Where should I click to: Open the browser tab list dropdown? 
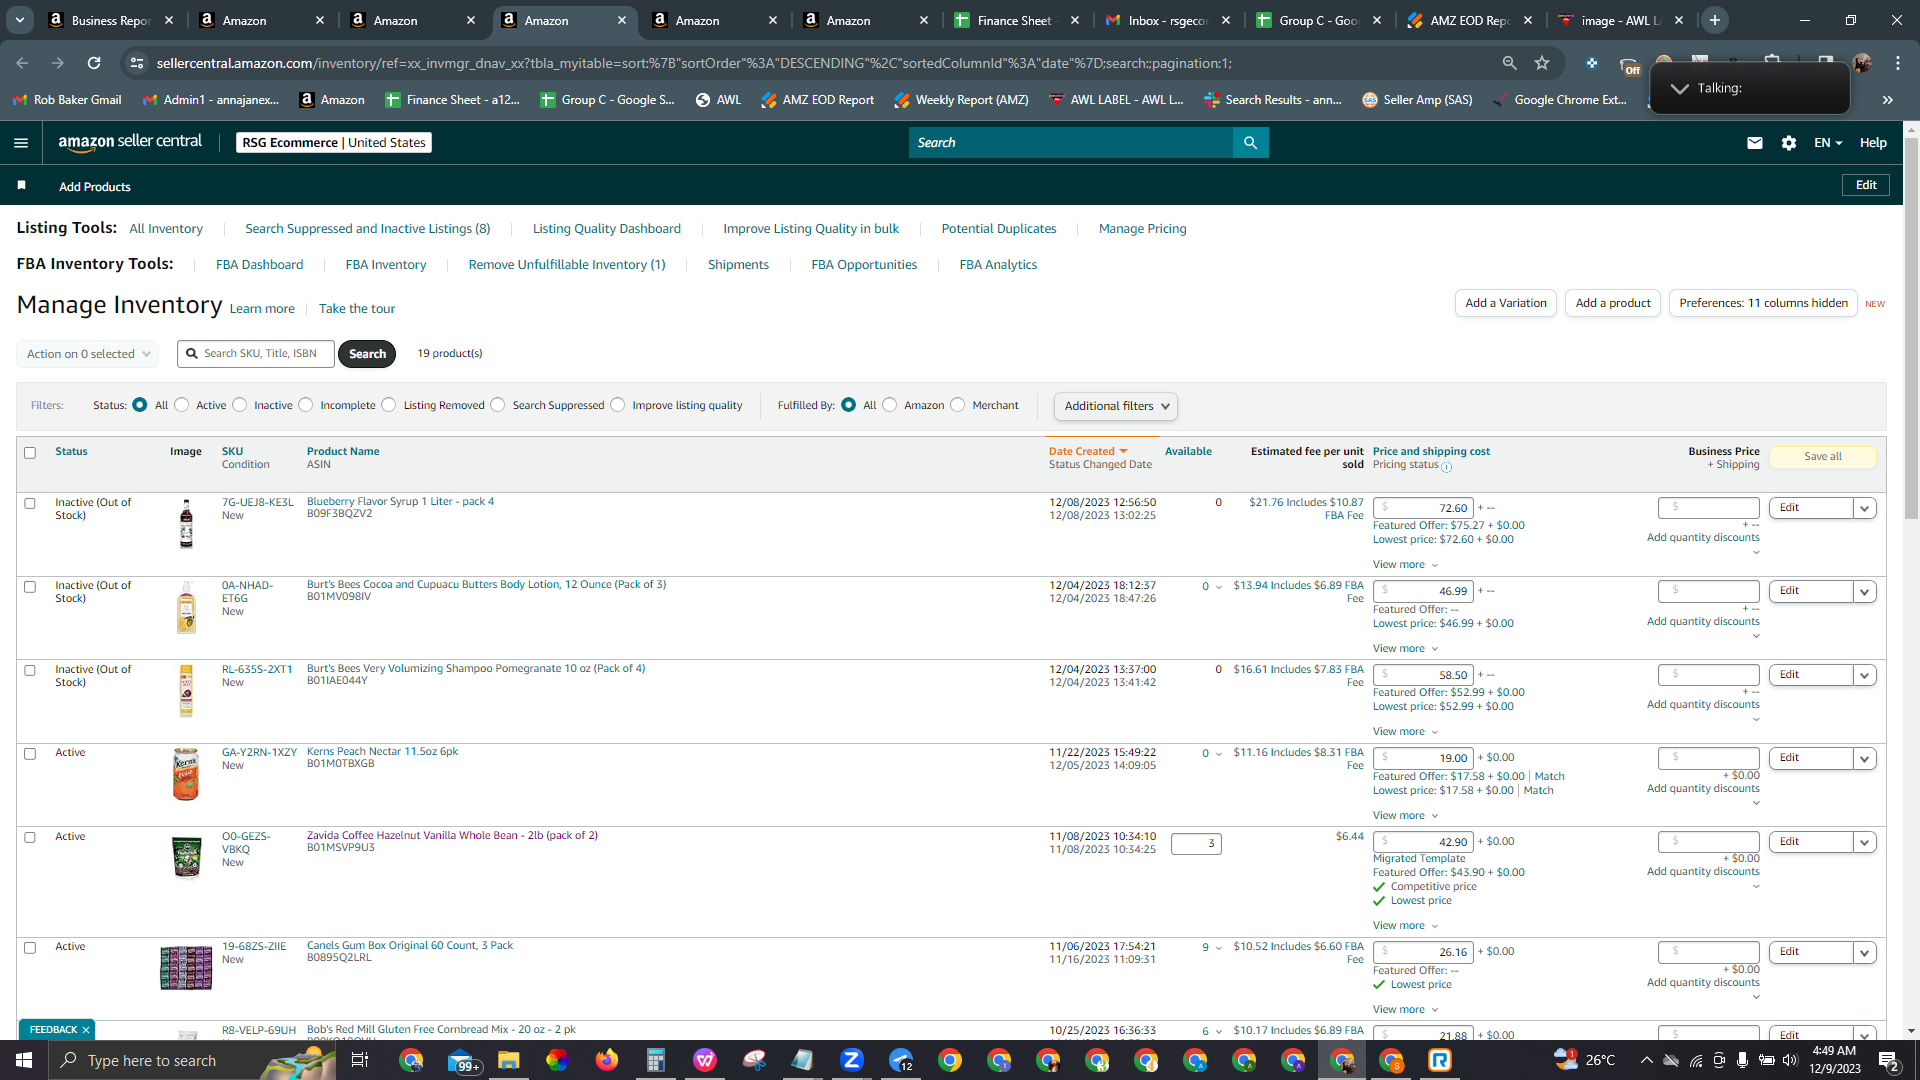tap(20, 20)
